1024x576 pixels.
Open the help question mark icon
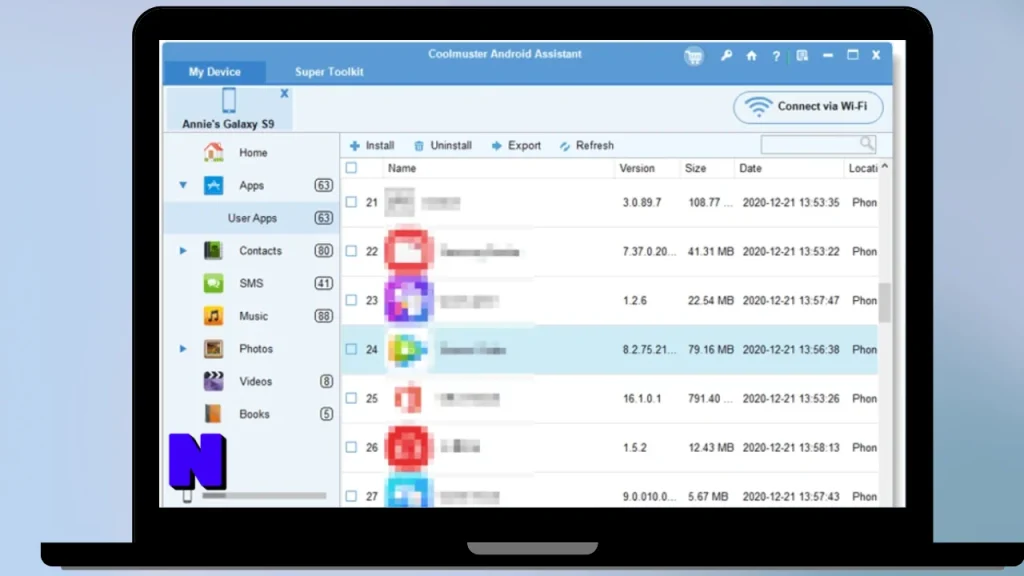776,56
